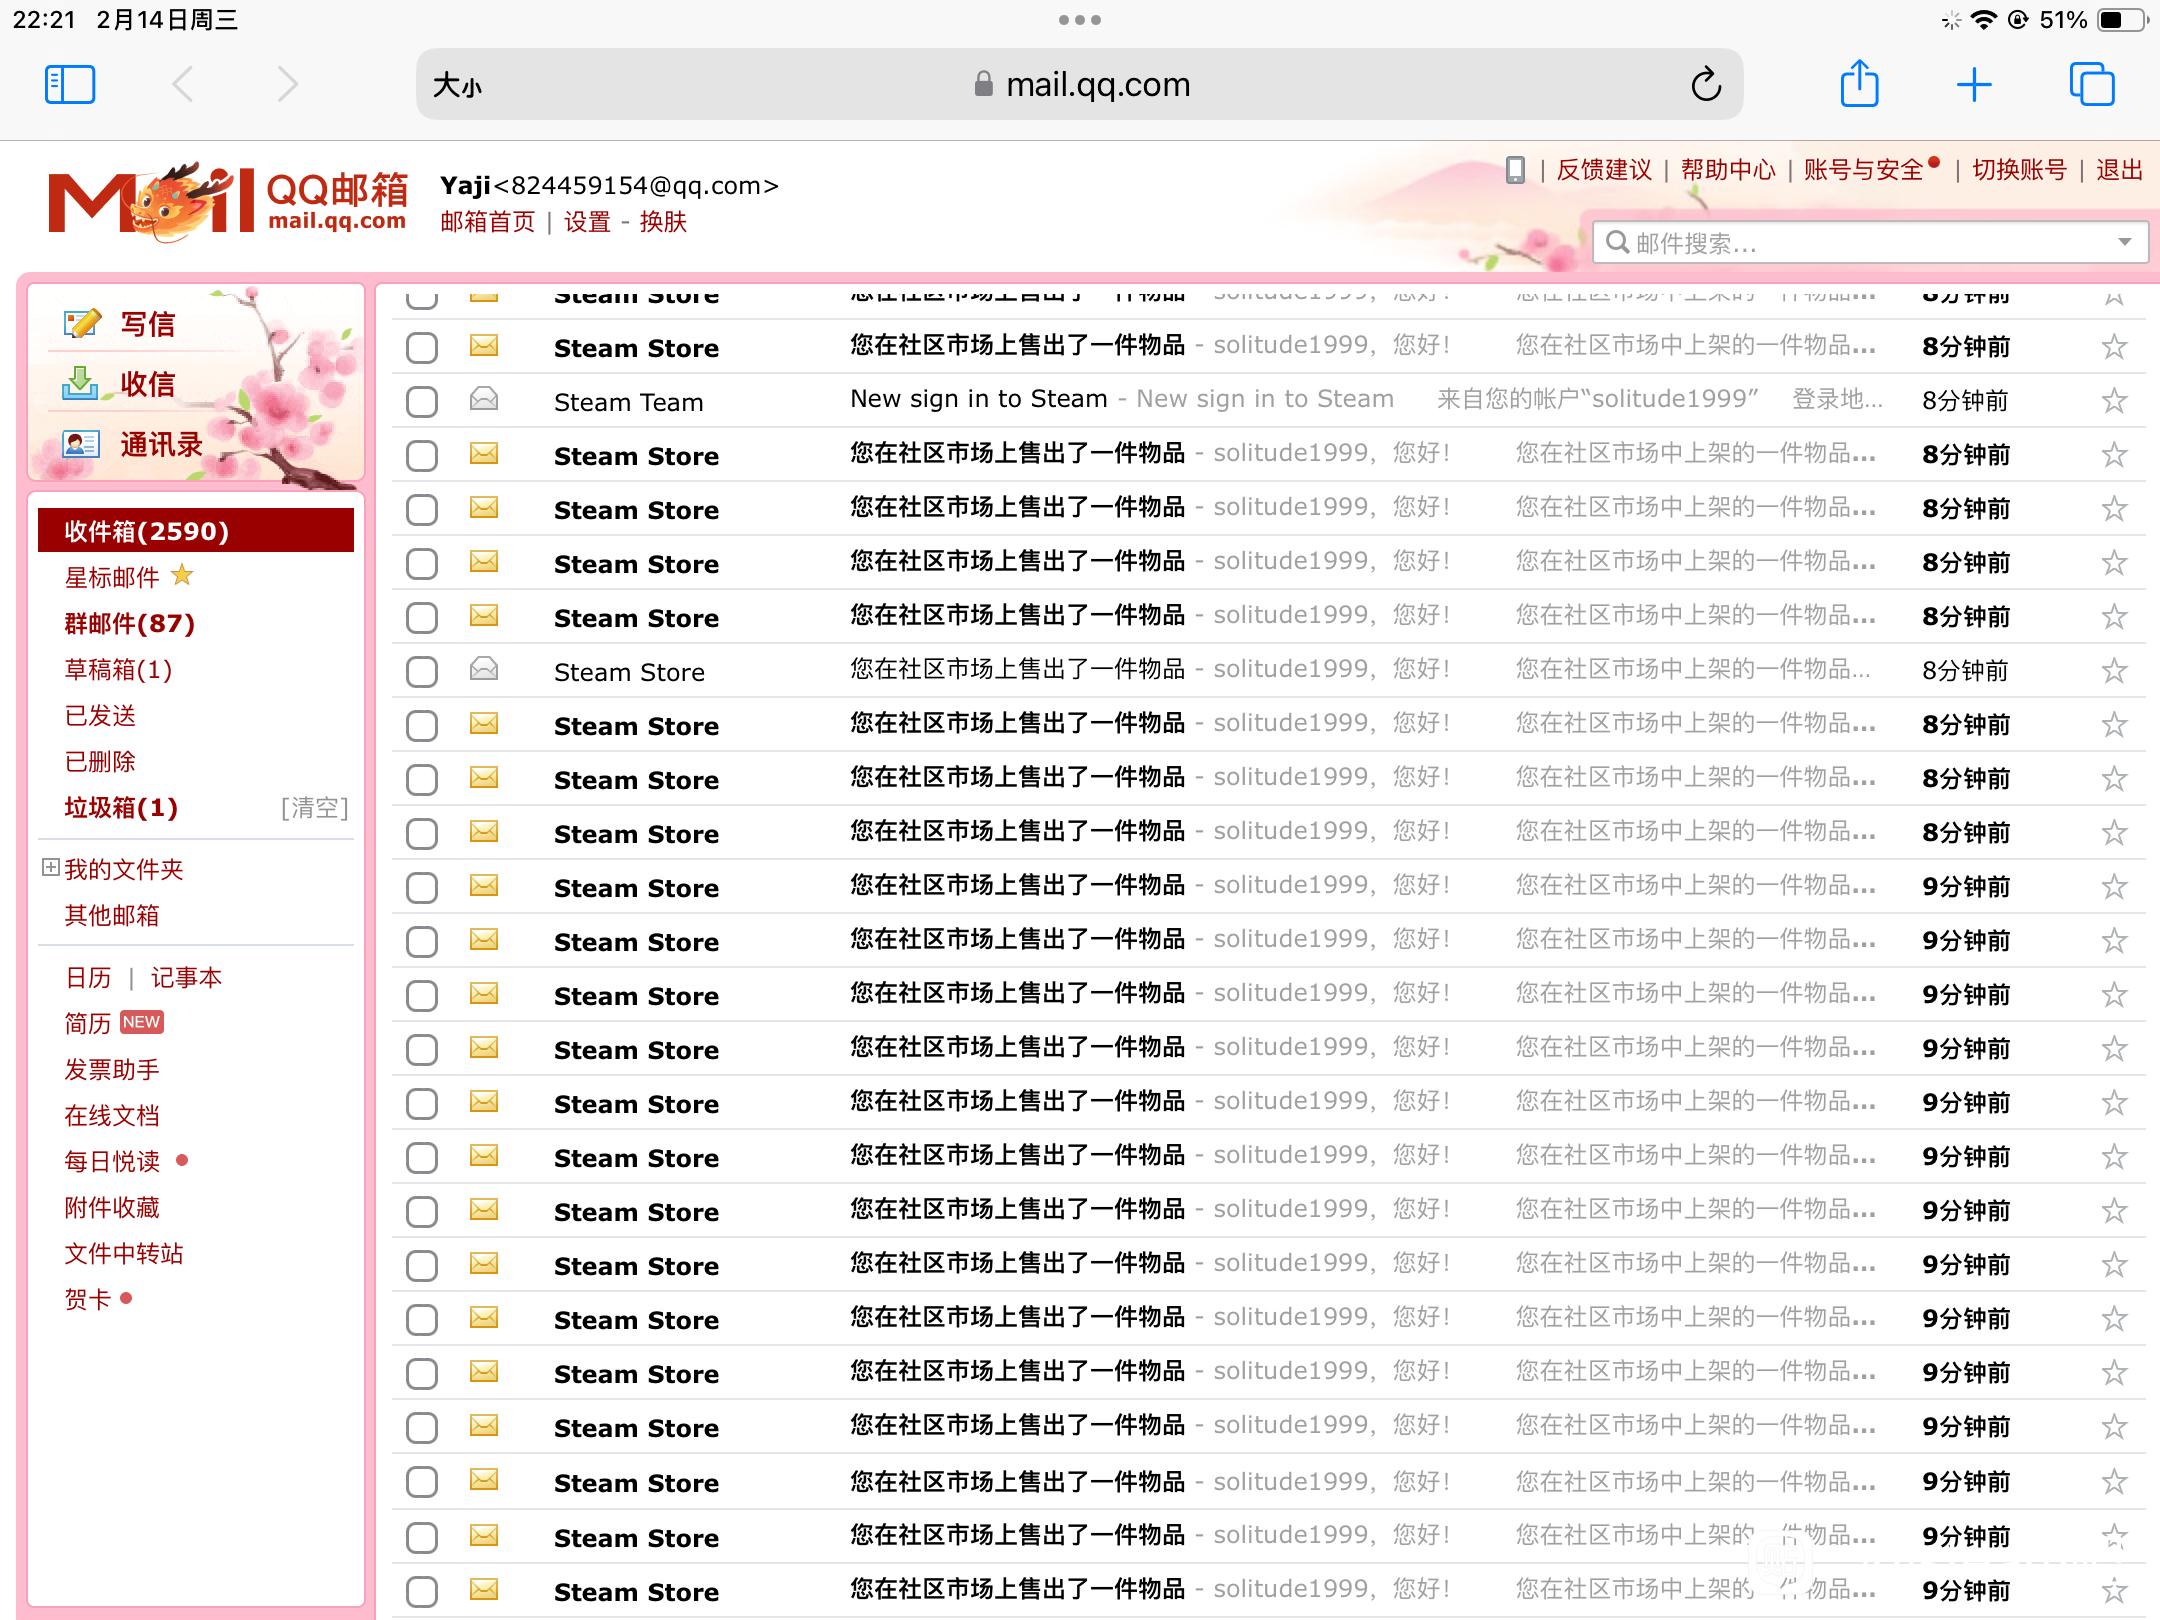Reload the mail.qq.com page
Viewport: 2160px width, 1620px height.
[1706, 85]
